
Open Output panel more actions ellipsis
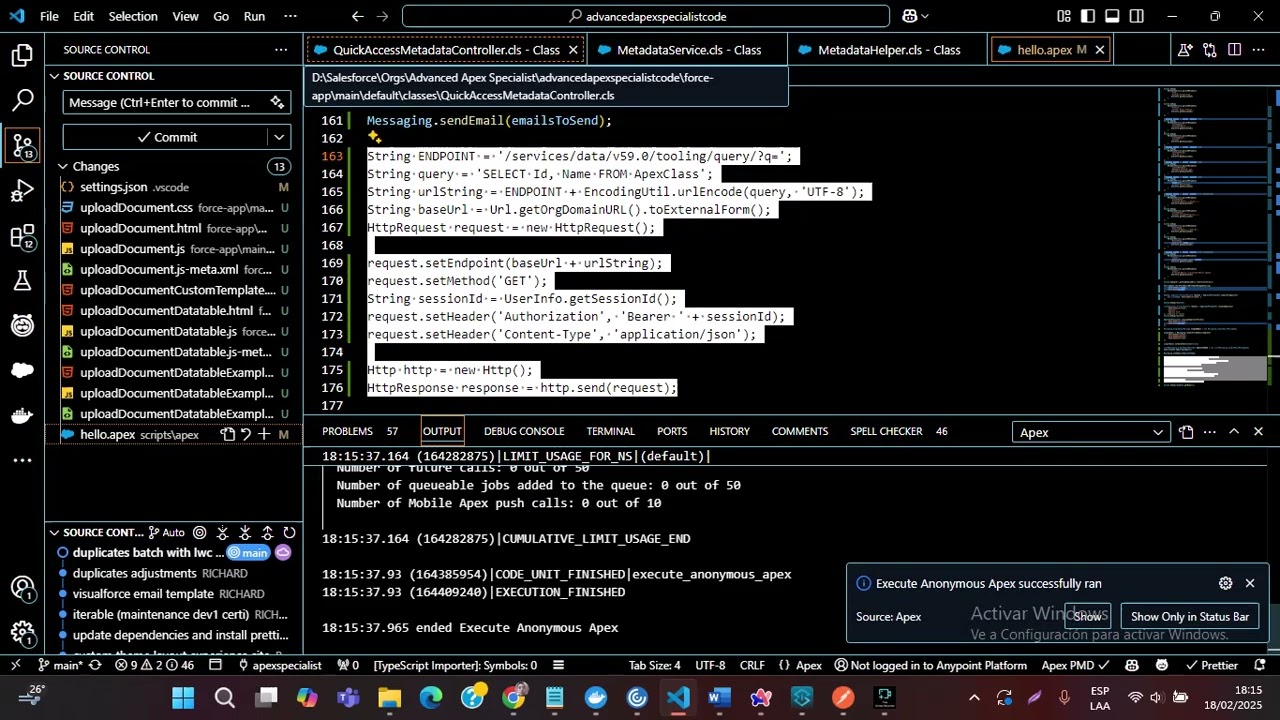point(1210,432)
